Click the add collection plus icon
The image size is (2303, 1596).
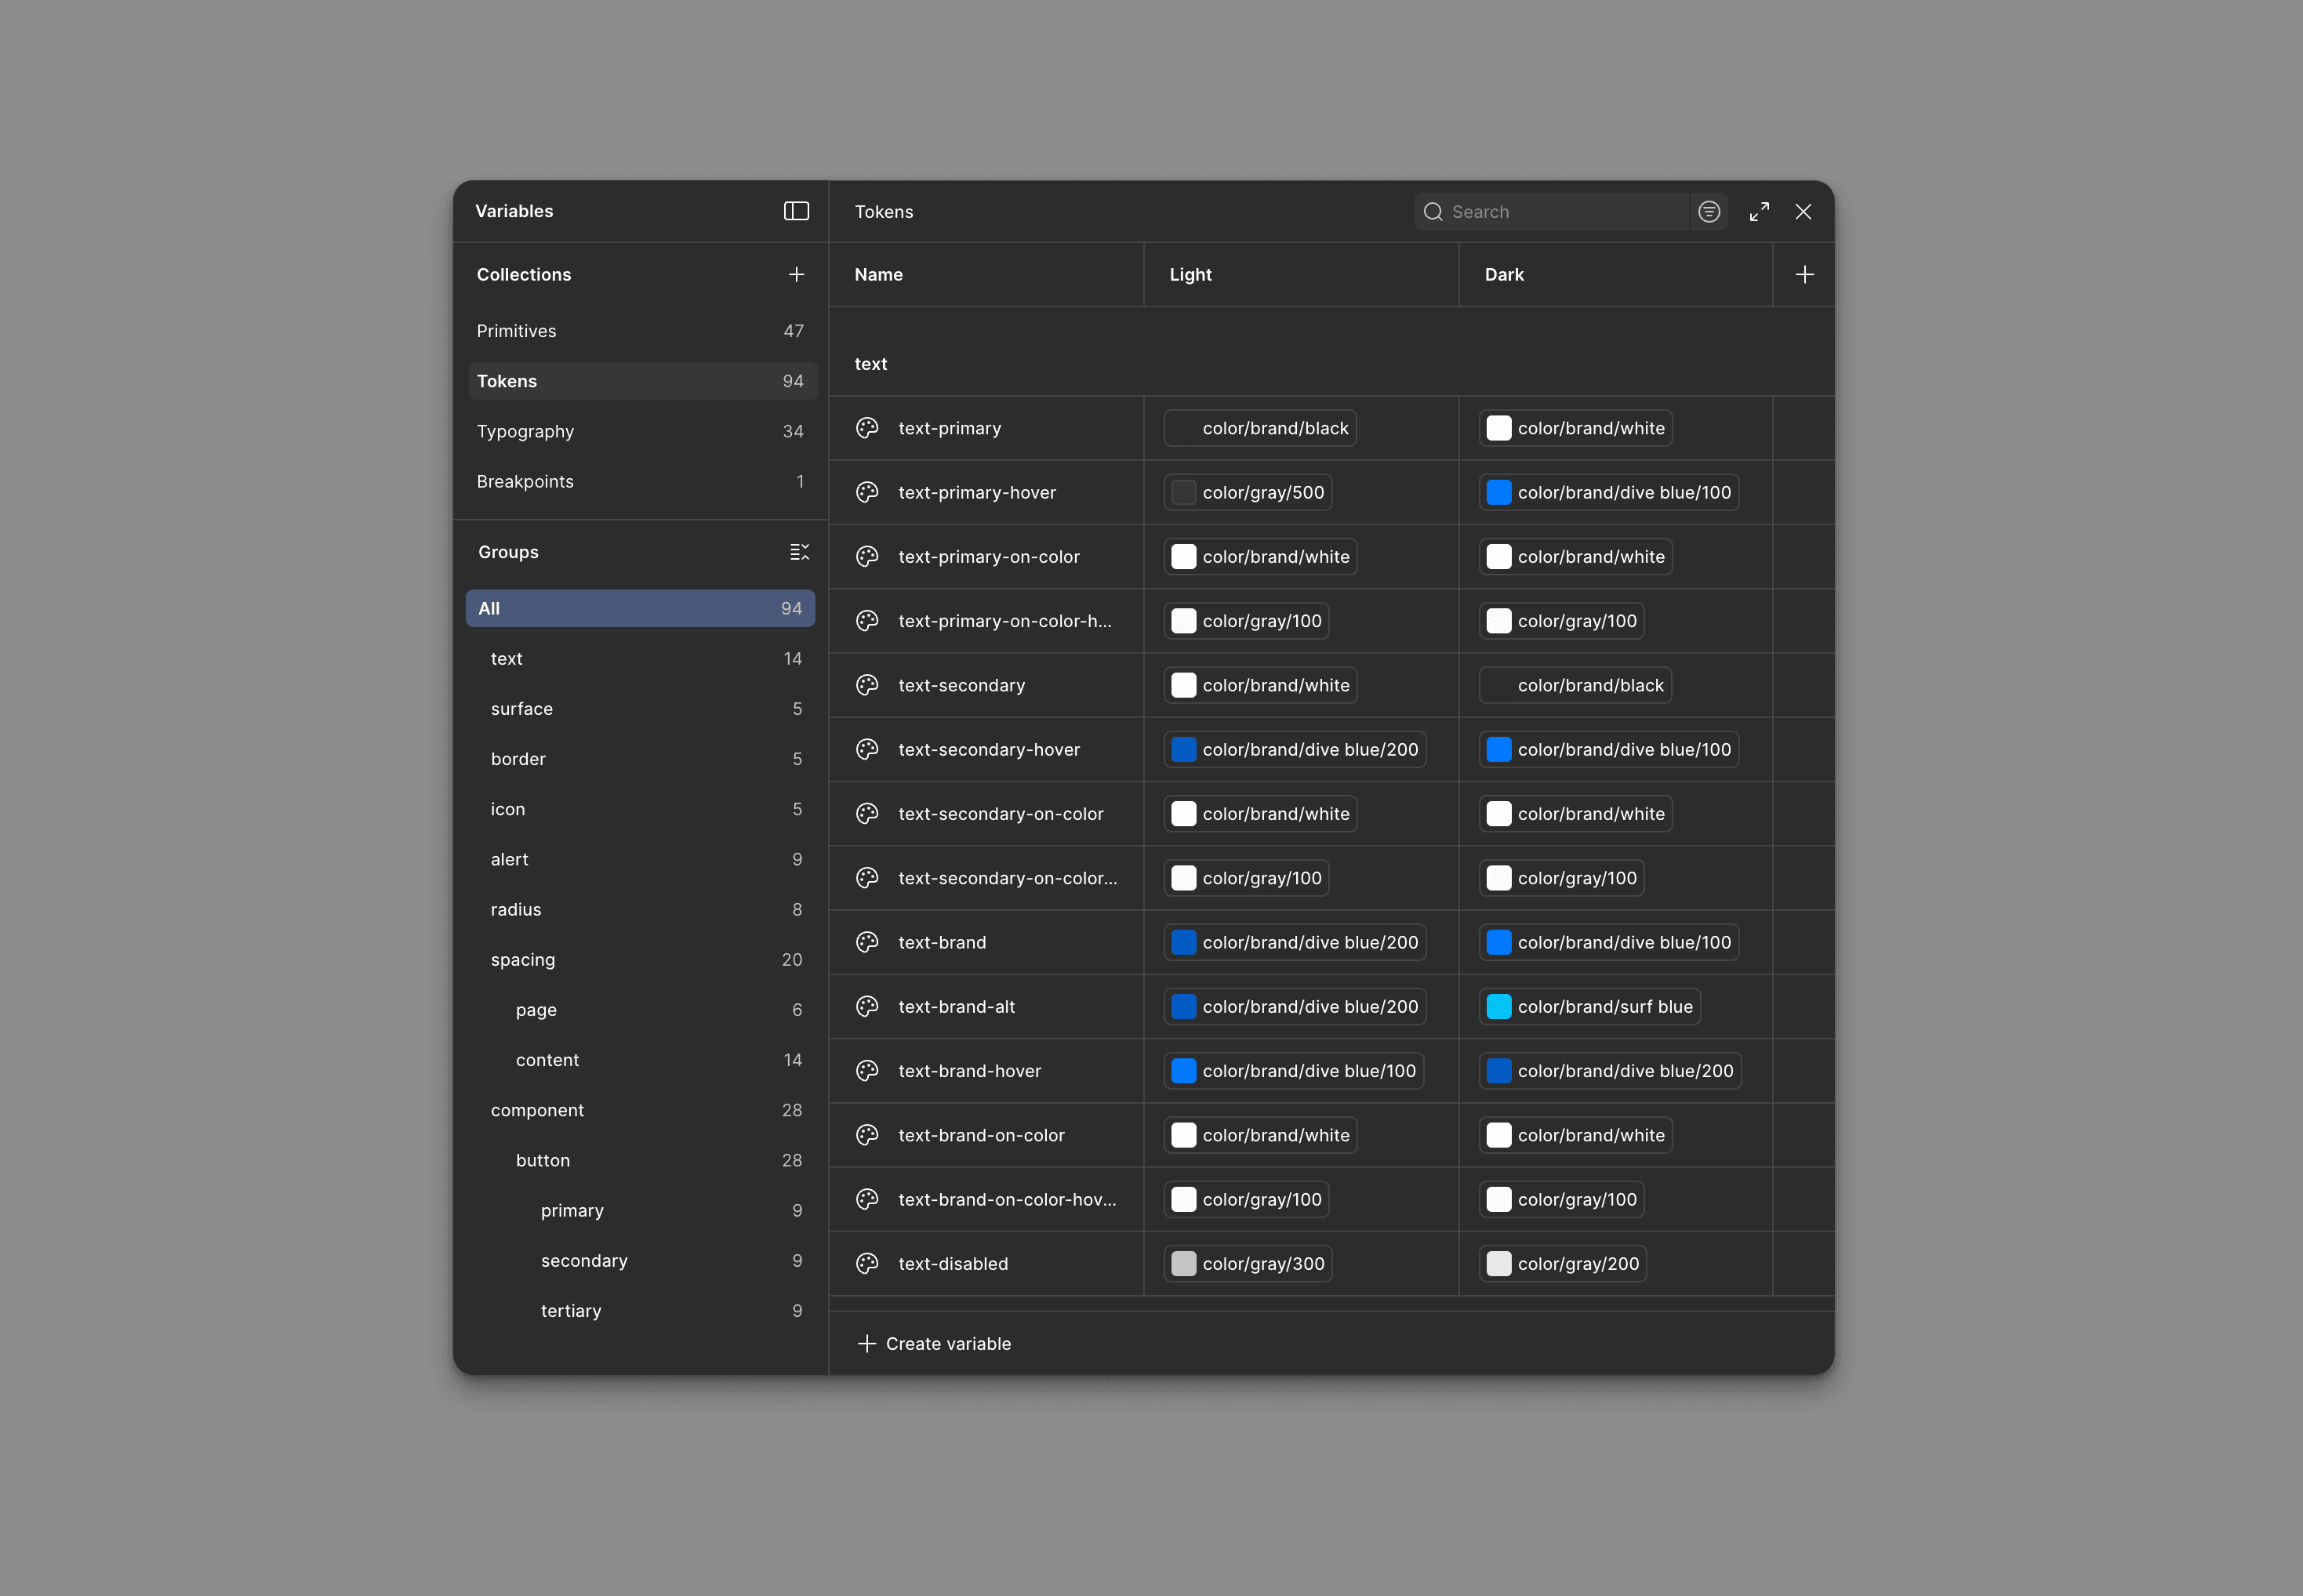pos(796,274)
